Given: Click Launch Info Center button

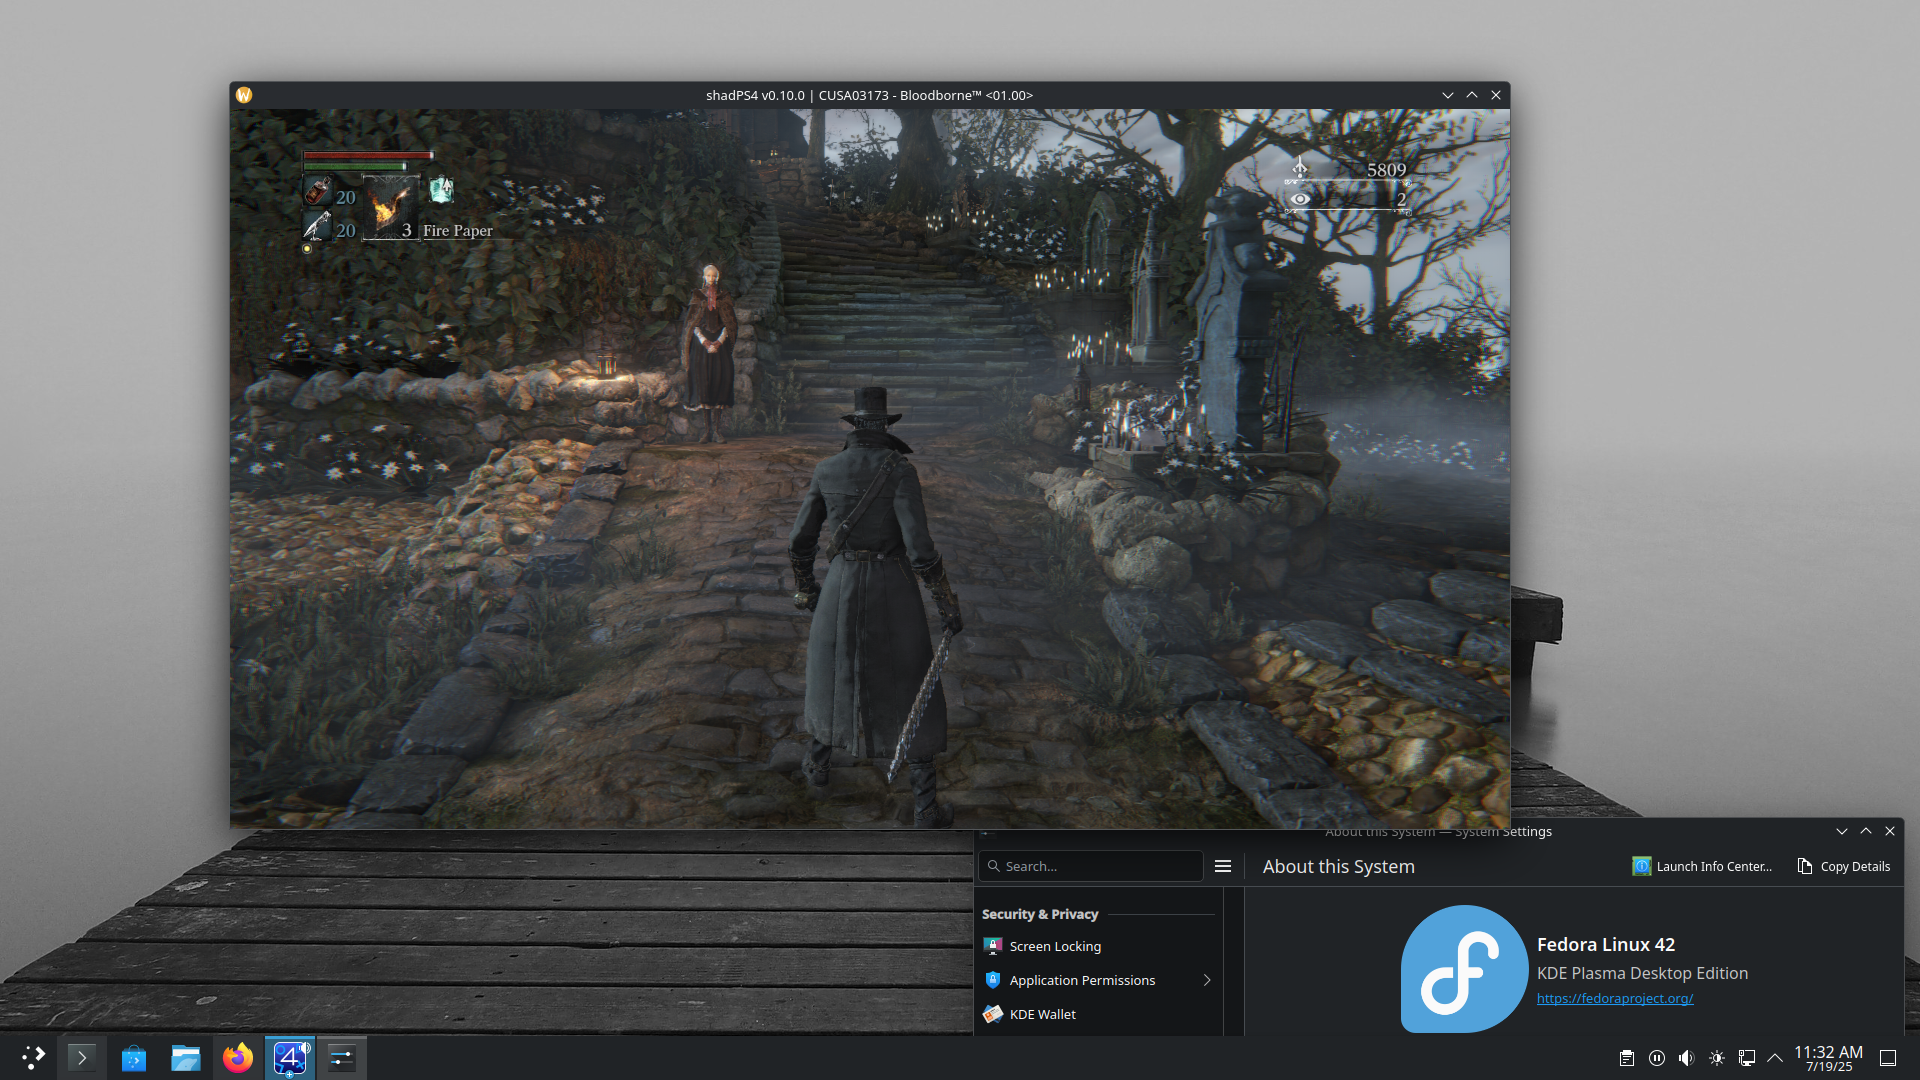Looking at the screenshot, I should tap(1702, 866).
